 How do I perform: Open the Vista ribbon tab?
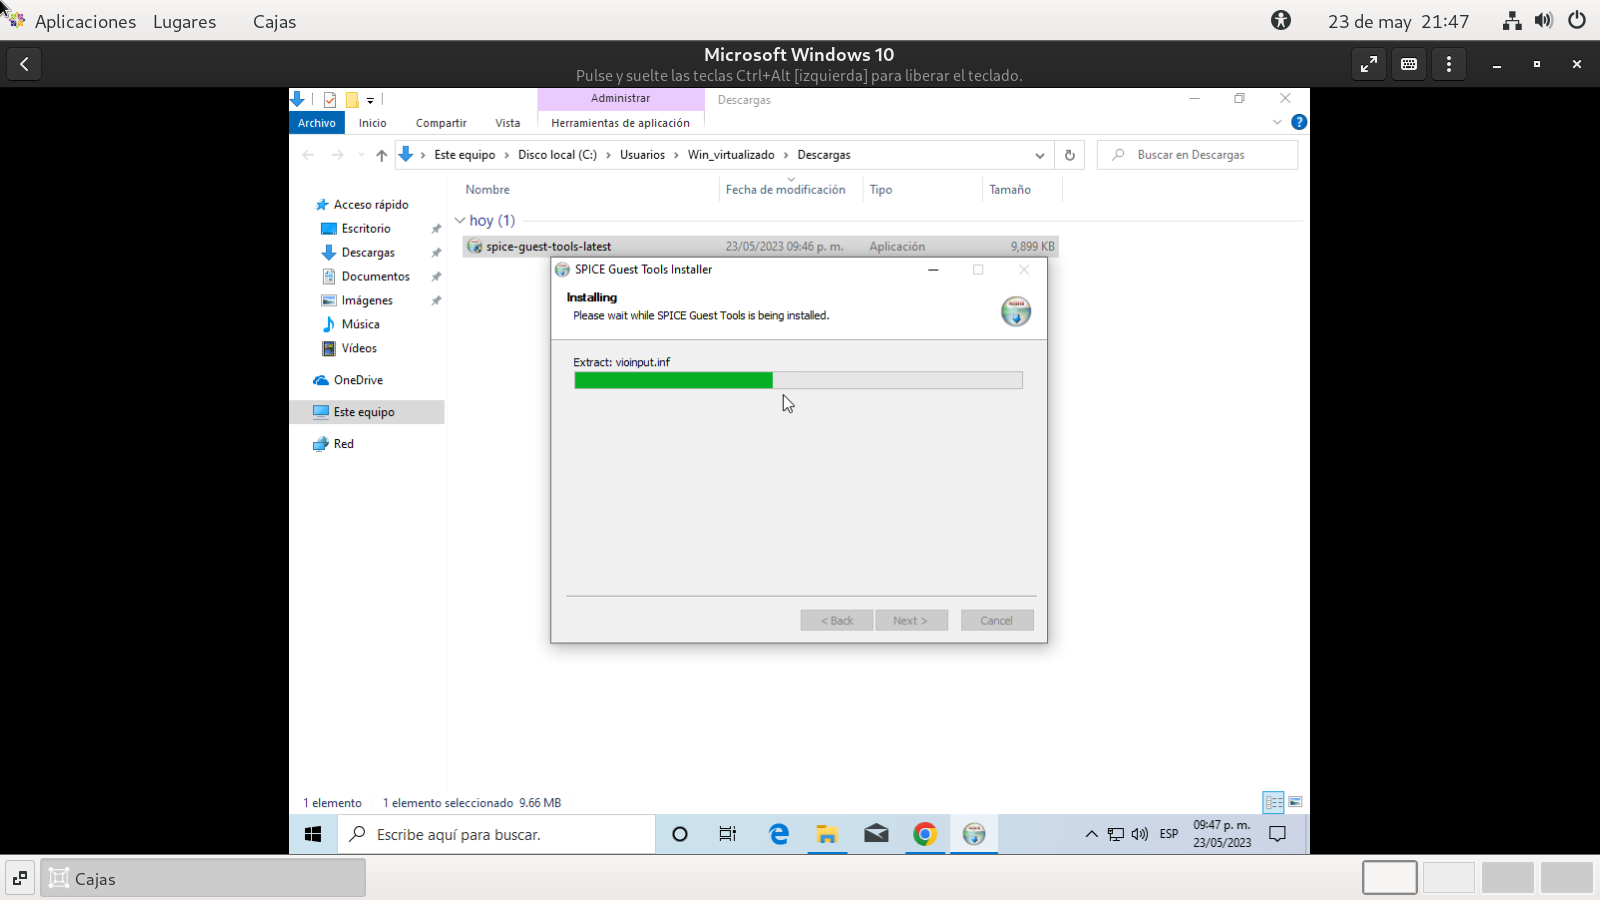pos(507,123)
